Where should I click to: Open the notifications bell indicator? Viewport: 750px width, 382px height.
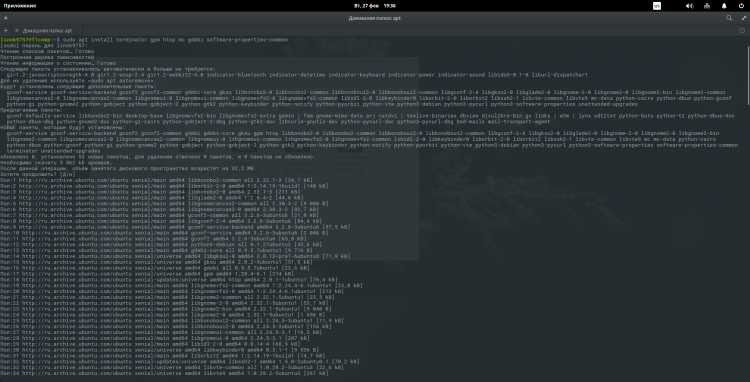724,6
